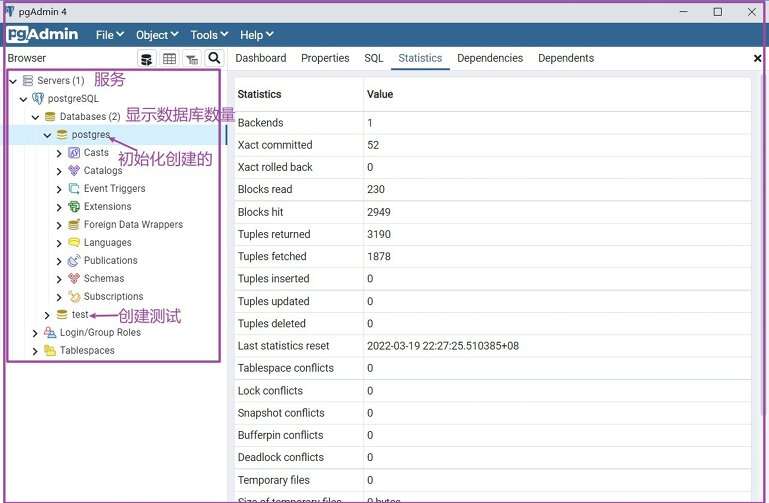
Task: Collapse the postgreSQL server node
Action: tap(23, 99)
